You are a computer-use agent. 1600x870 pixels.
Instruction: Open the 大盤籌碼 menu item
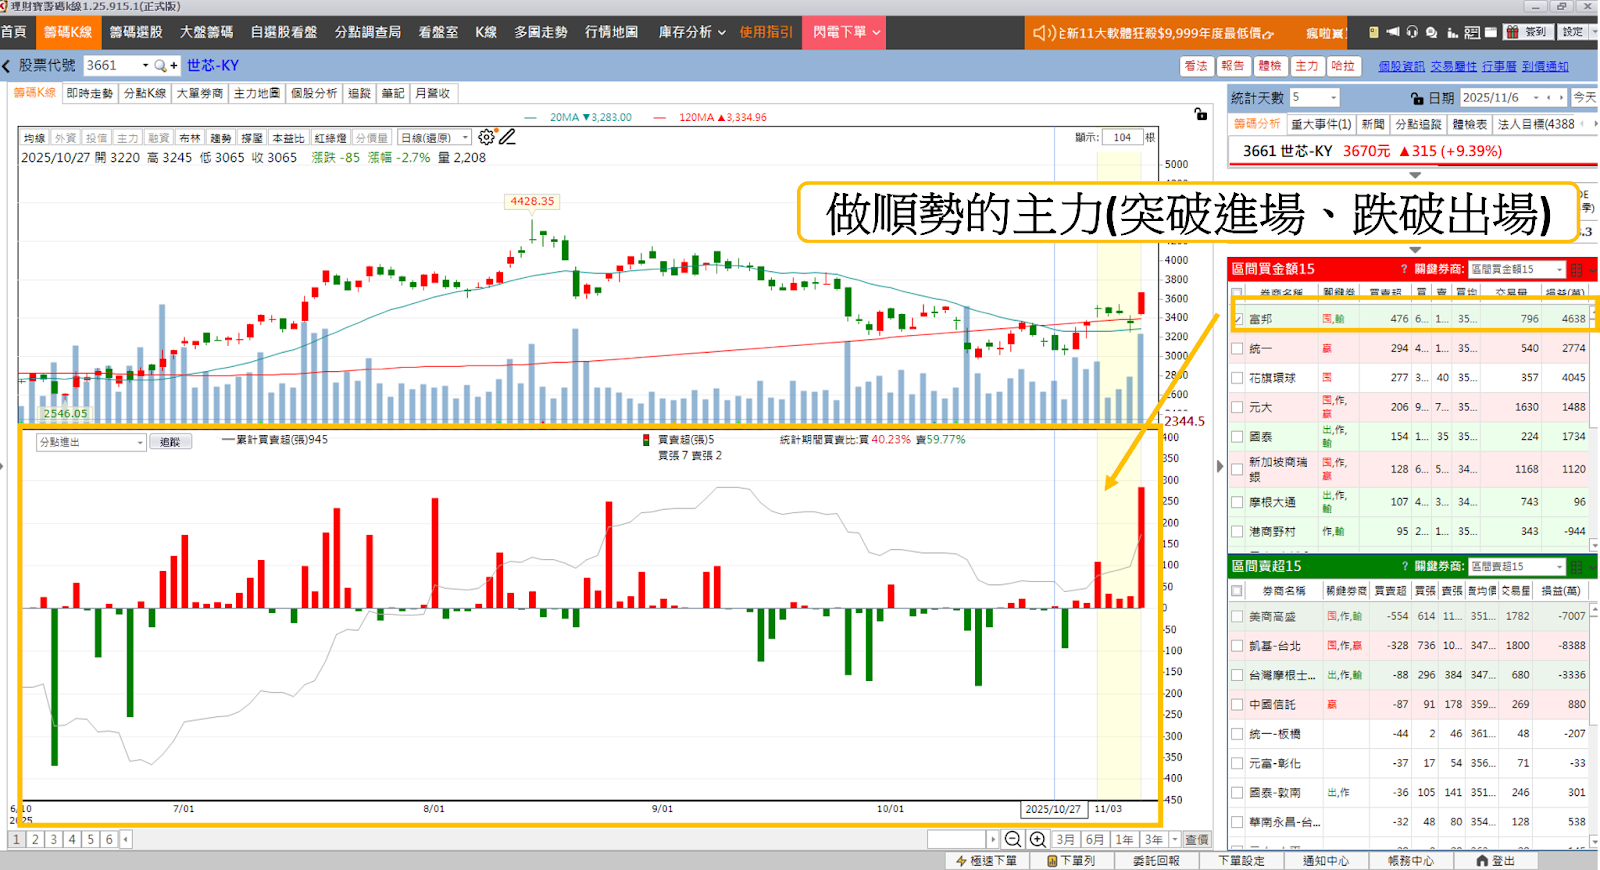pyautogui.click(x=206, y=32)
